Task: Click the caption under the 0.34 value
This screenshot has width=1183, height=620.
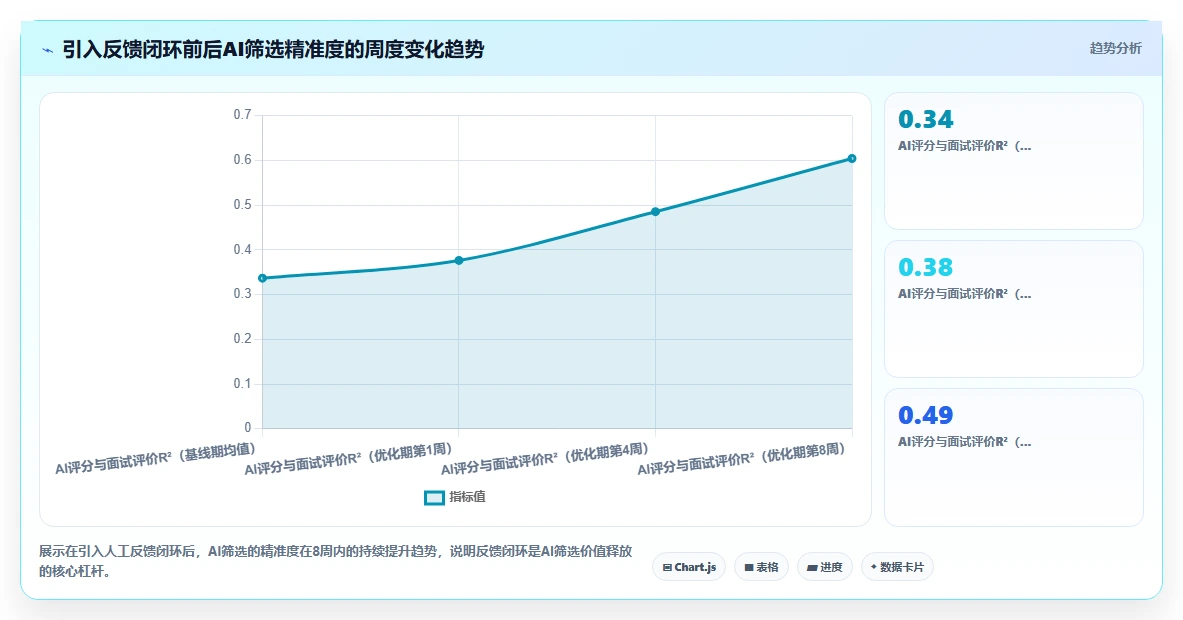Action: tap(964, 146)
